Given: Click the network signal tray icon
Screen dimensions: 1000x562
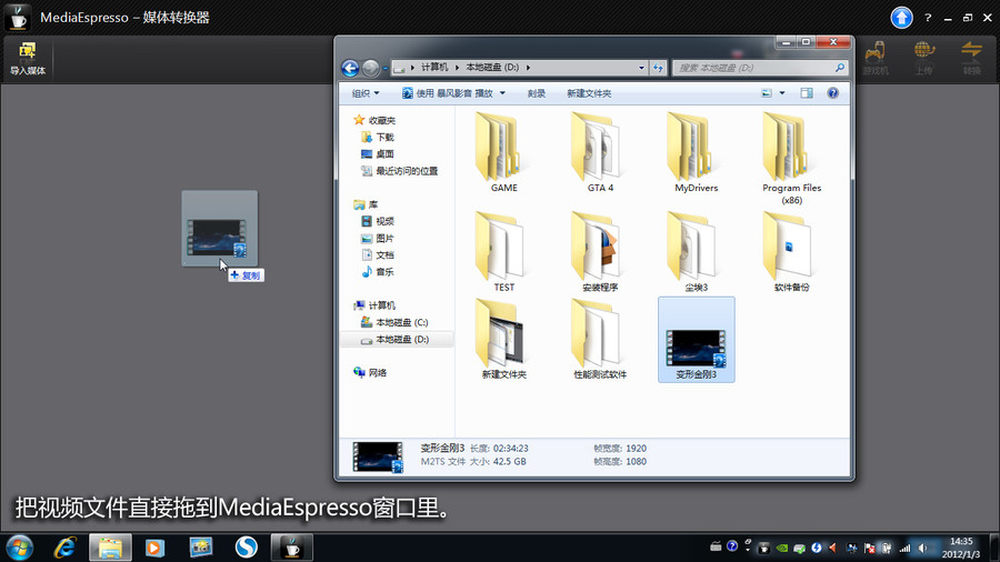Looking at the screenshot, I should (x=905, y=548).
